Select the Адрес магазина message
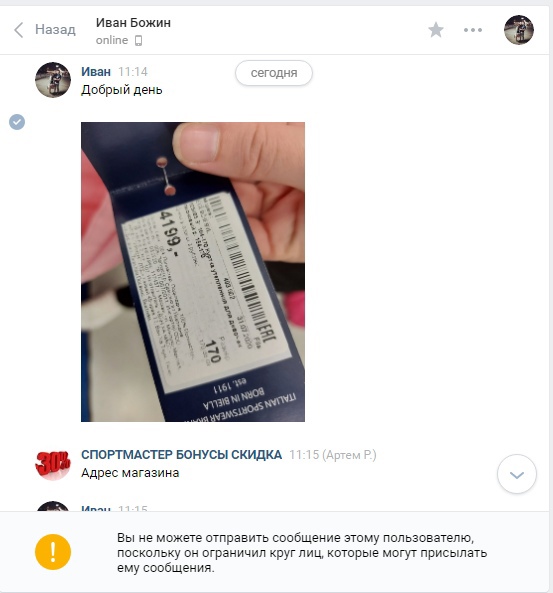Image resolution: width=553 pixels, height=593 pixels. pyautogui.click(x=130, y=473)
